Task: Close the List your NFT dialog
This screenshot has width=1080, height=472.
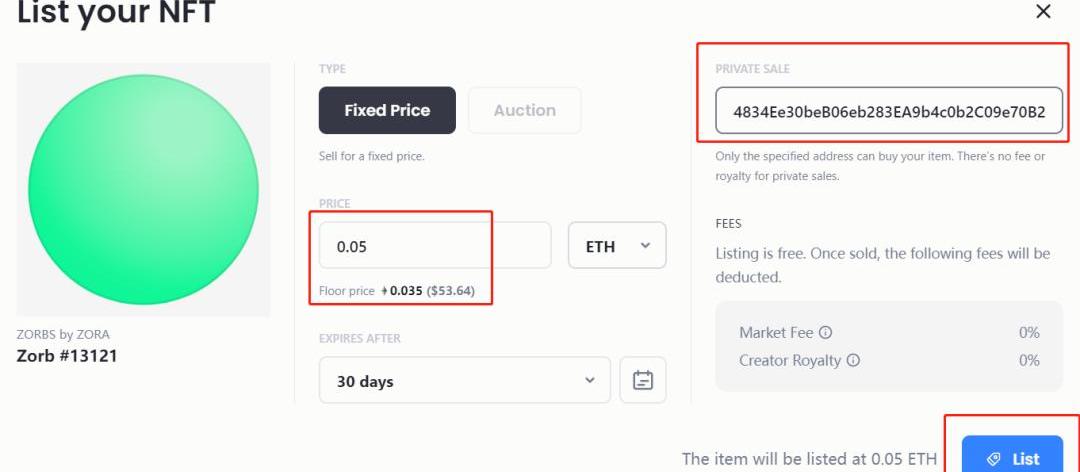Action: tap(1043, 12)
